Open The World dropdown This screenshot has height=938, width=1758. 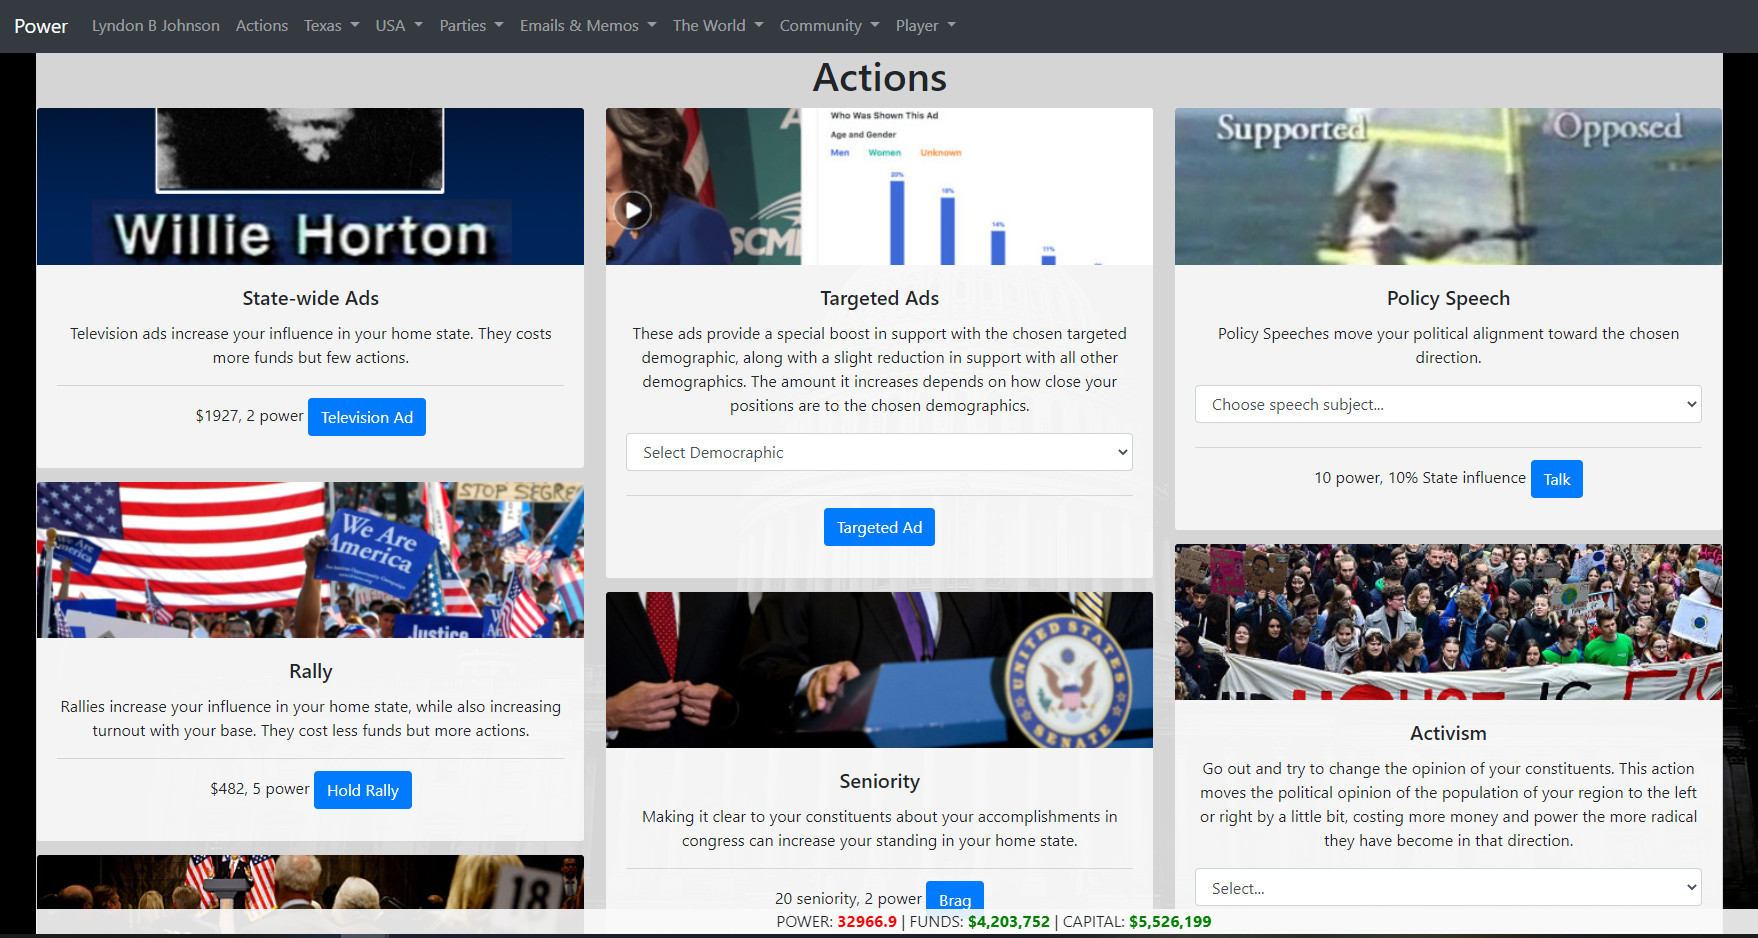(x=717, y=25)
